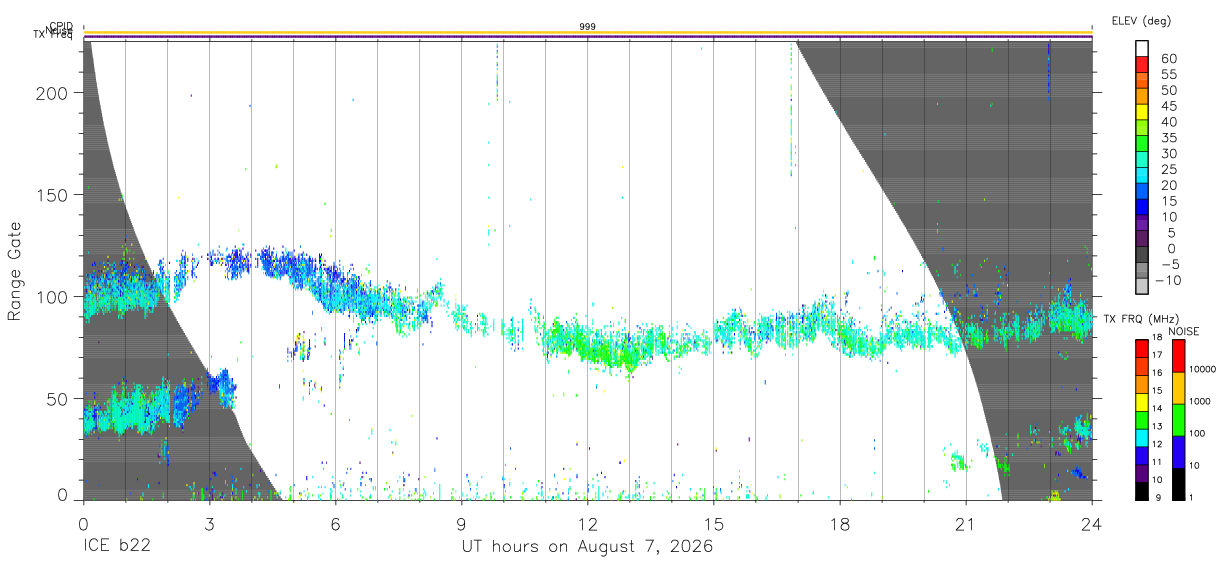Click the '9' hour tick label on time axis
Screen dimensions: 1228x567
pos(461,524)
